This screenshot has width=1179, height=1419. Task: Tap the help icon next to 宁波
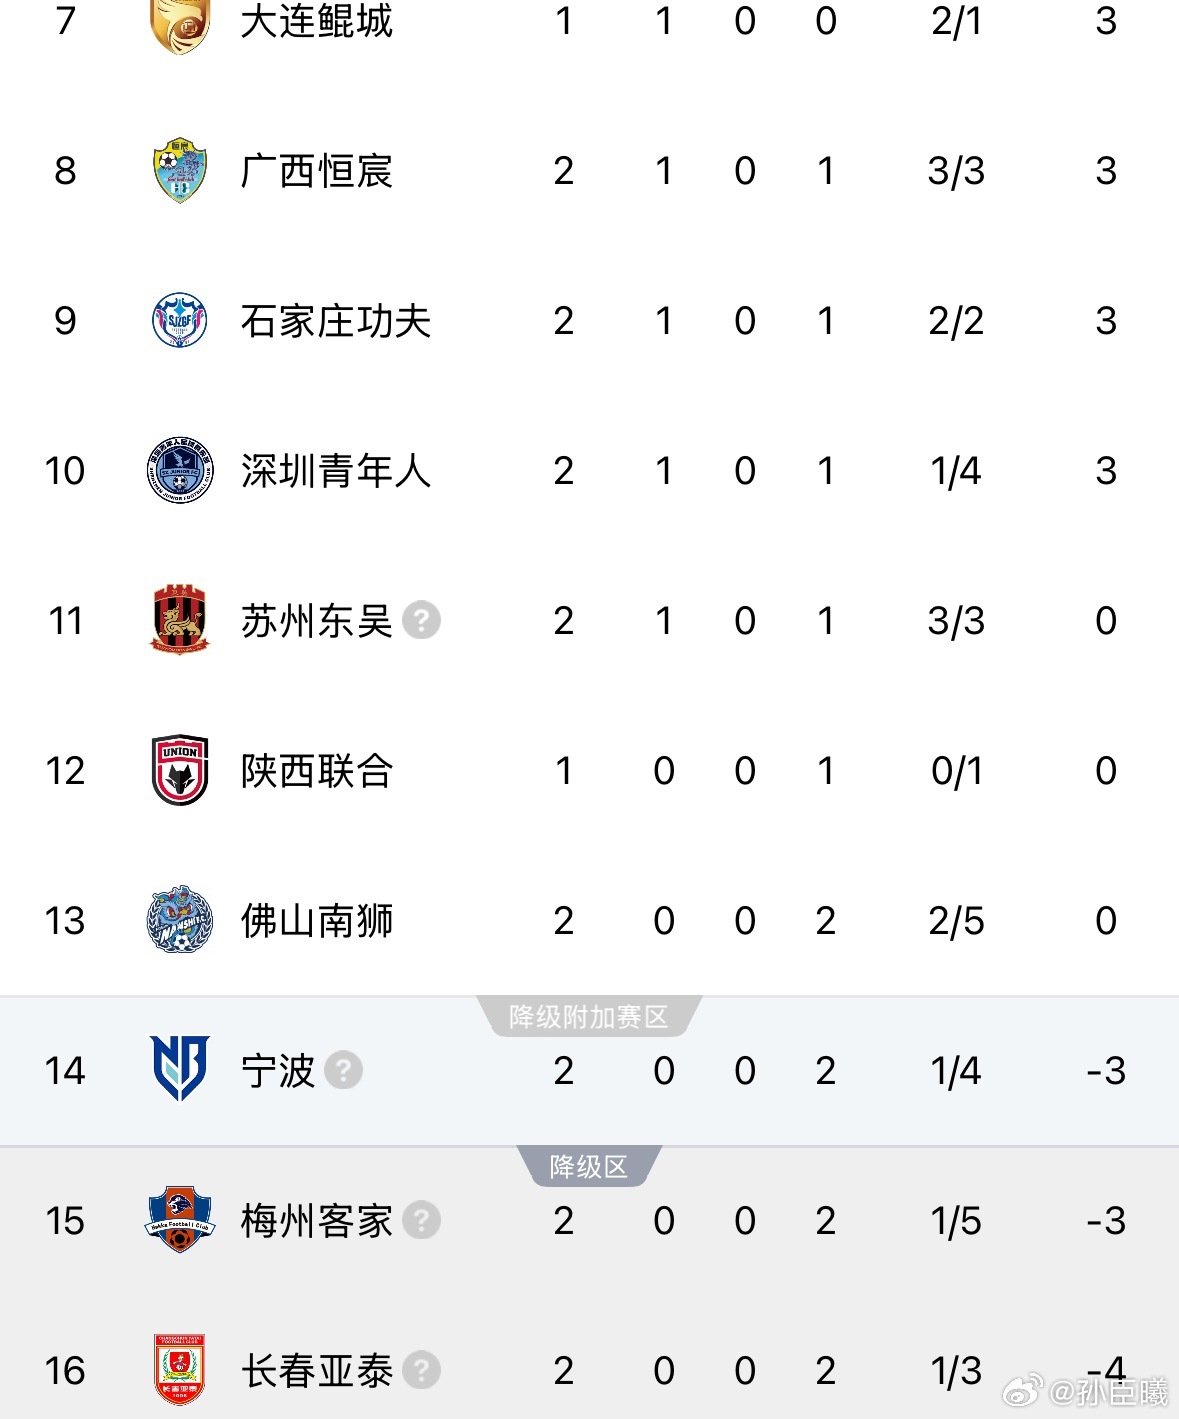click(343, 1071)
